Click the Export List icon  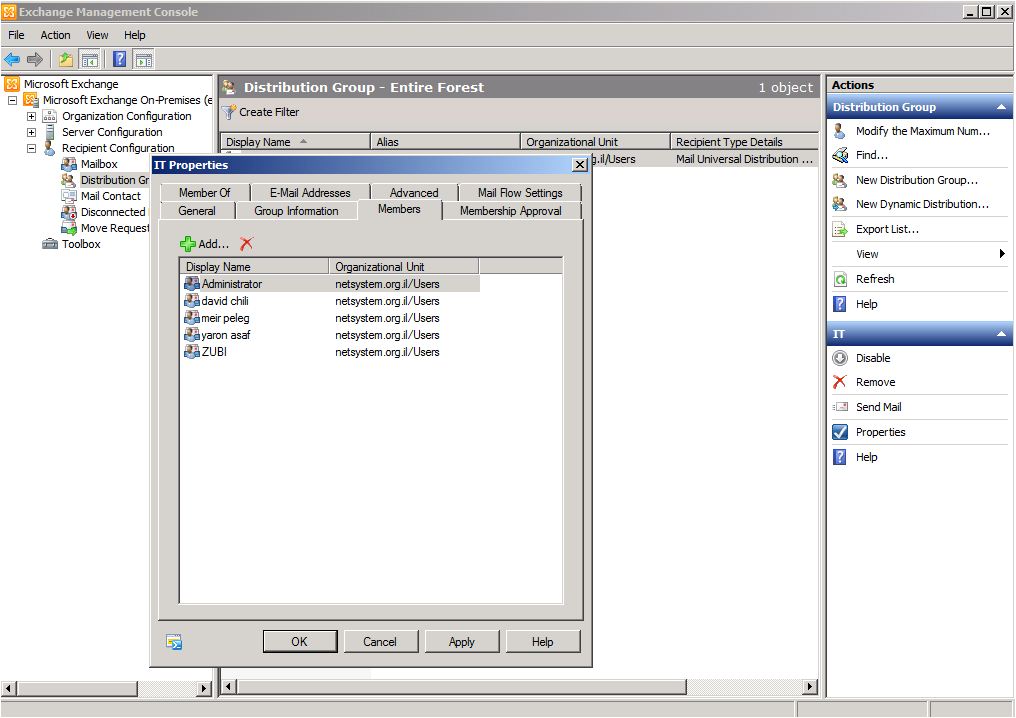pos(840,229)
